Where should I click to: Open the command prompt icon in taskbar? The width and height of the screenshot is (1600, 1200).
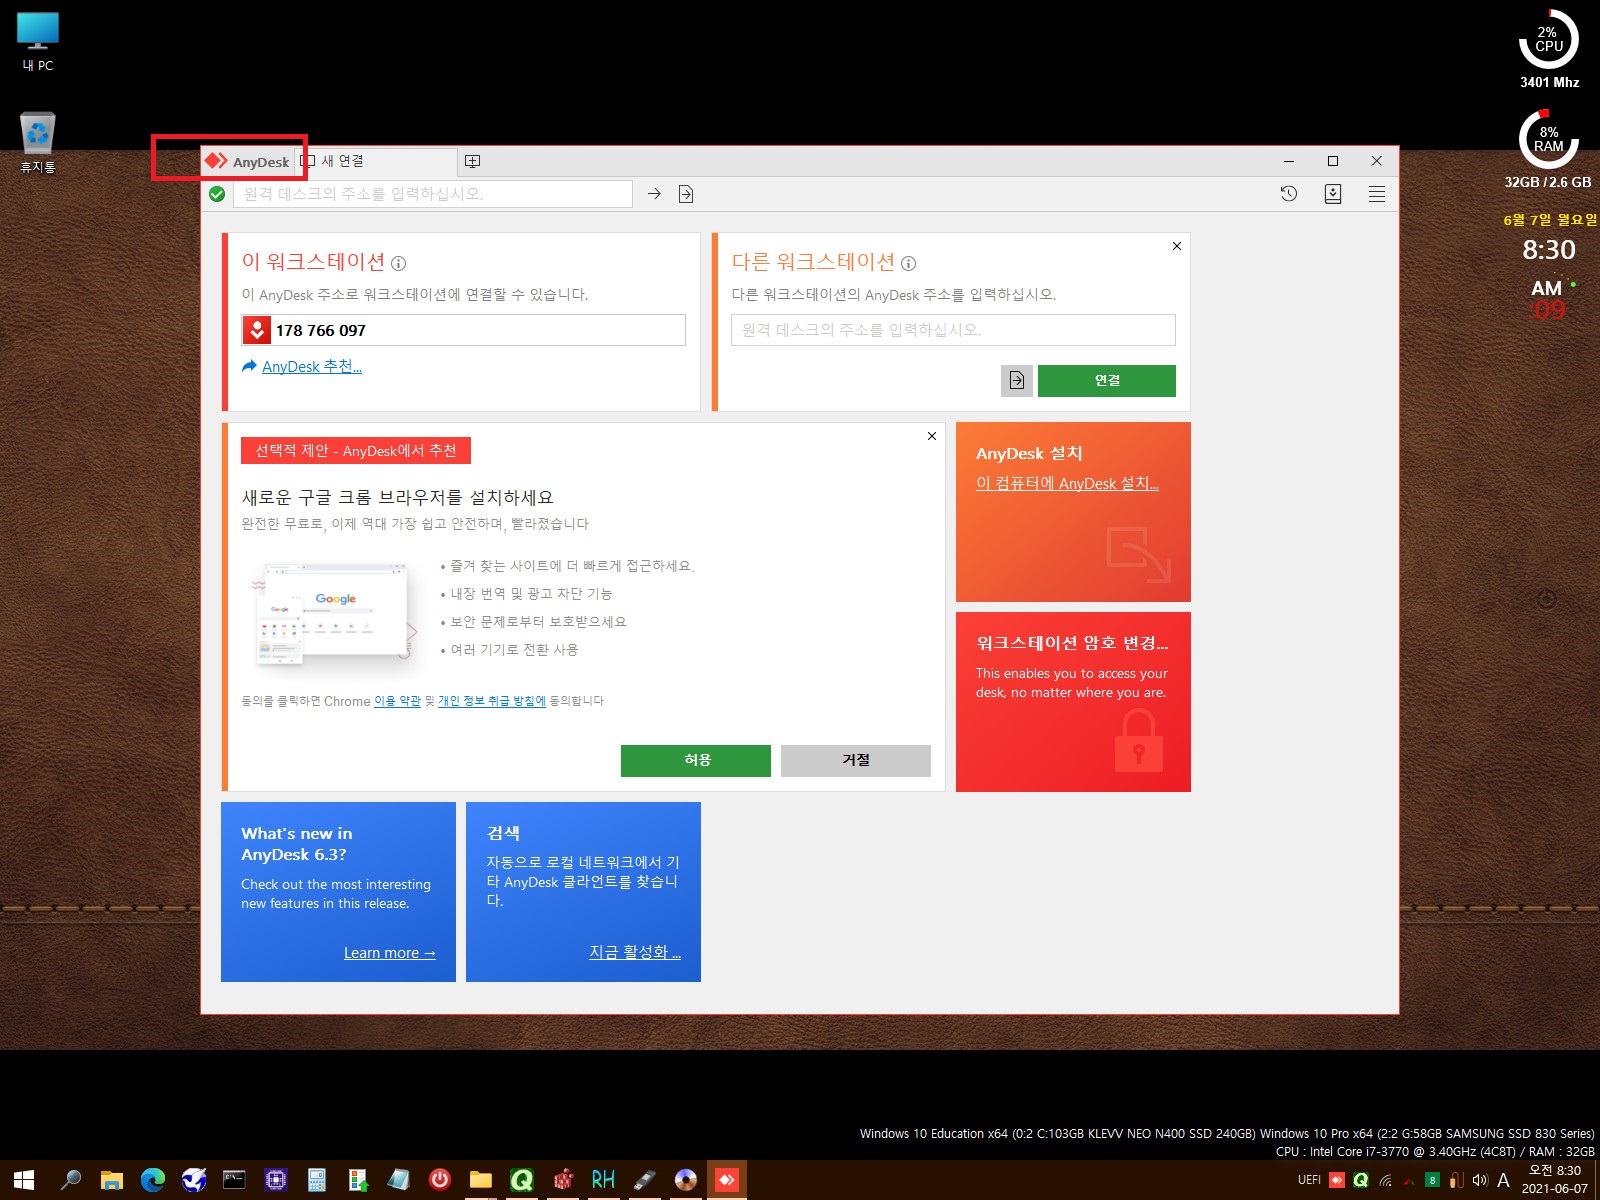click(234, 1180)
